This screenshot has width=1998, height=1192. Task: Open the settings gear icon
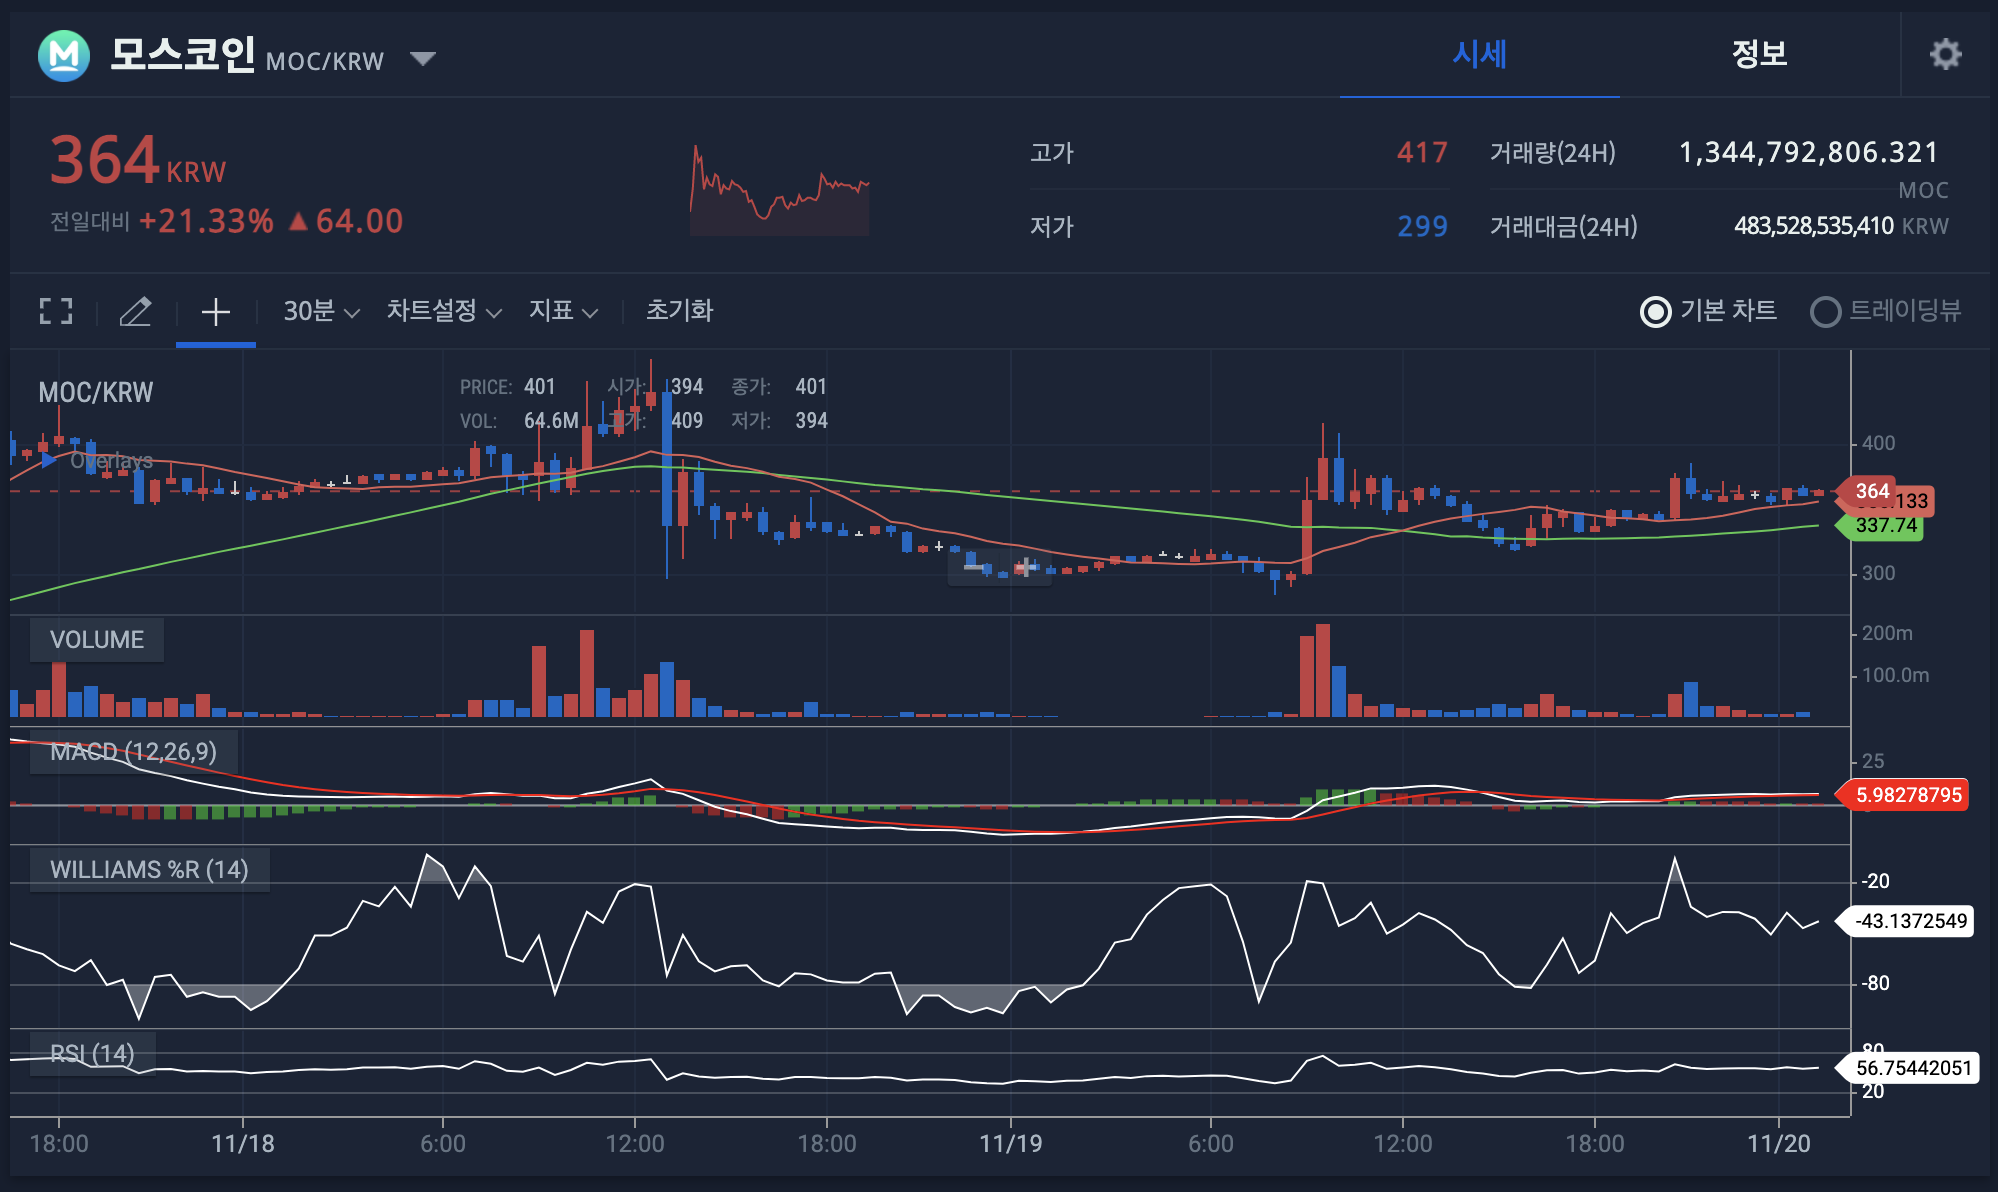[x=1945, y=54]
